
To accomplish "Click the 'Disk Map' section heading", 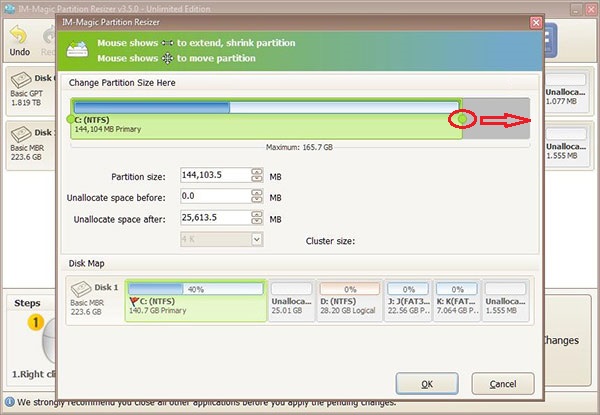I will pos(86,263).
